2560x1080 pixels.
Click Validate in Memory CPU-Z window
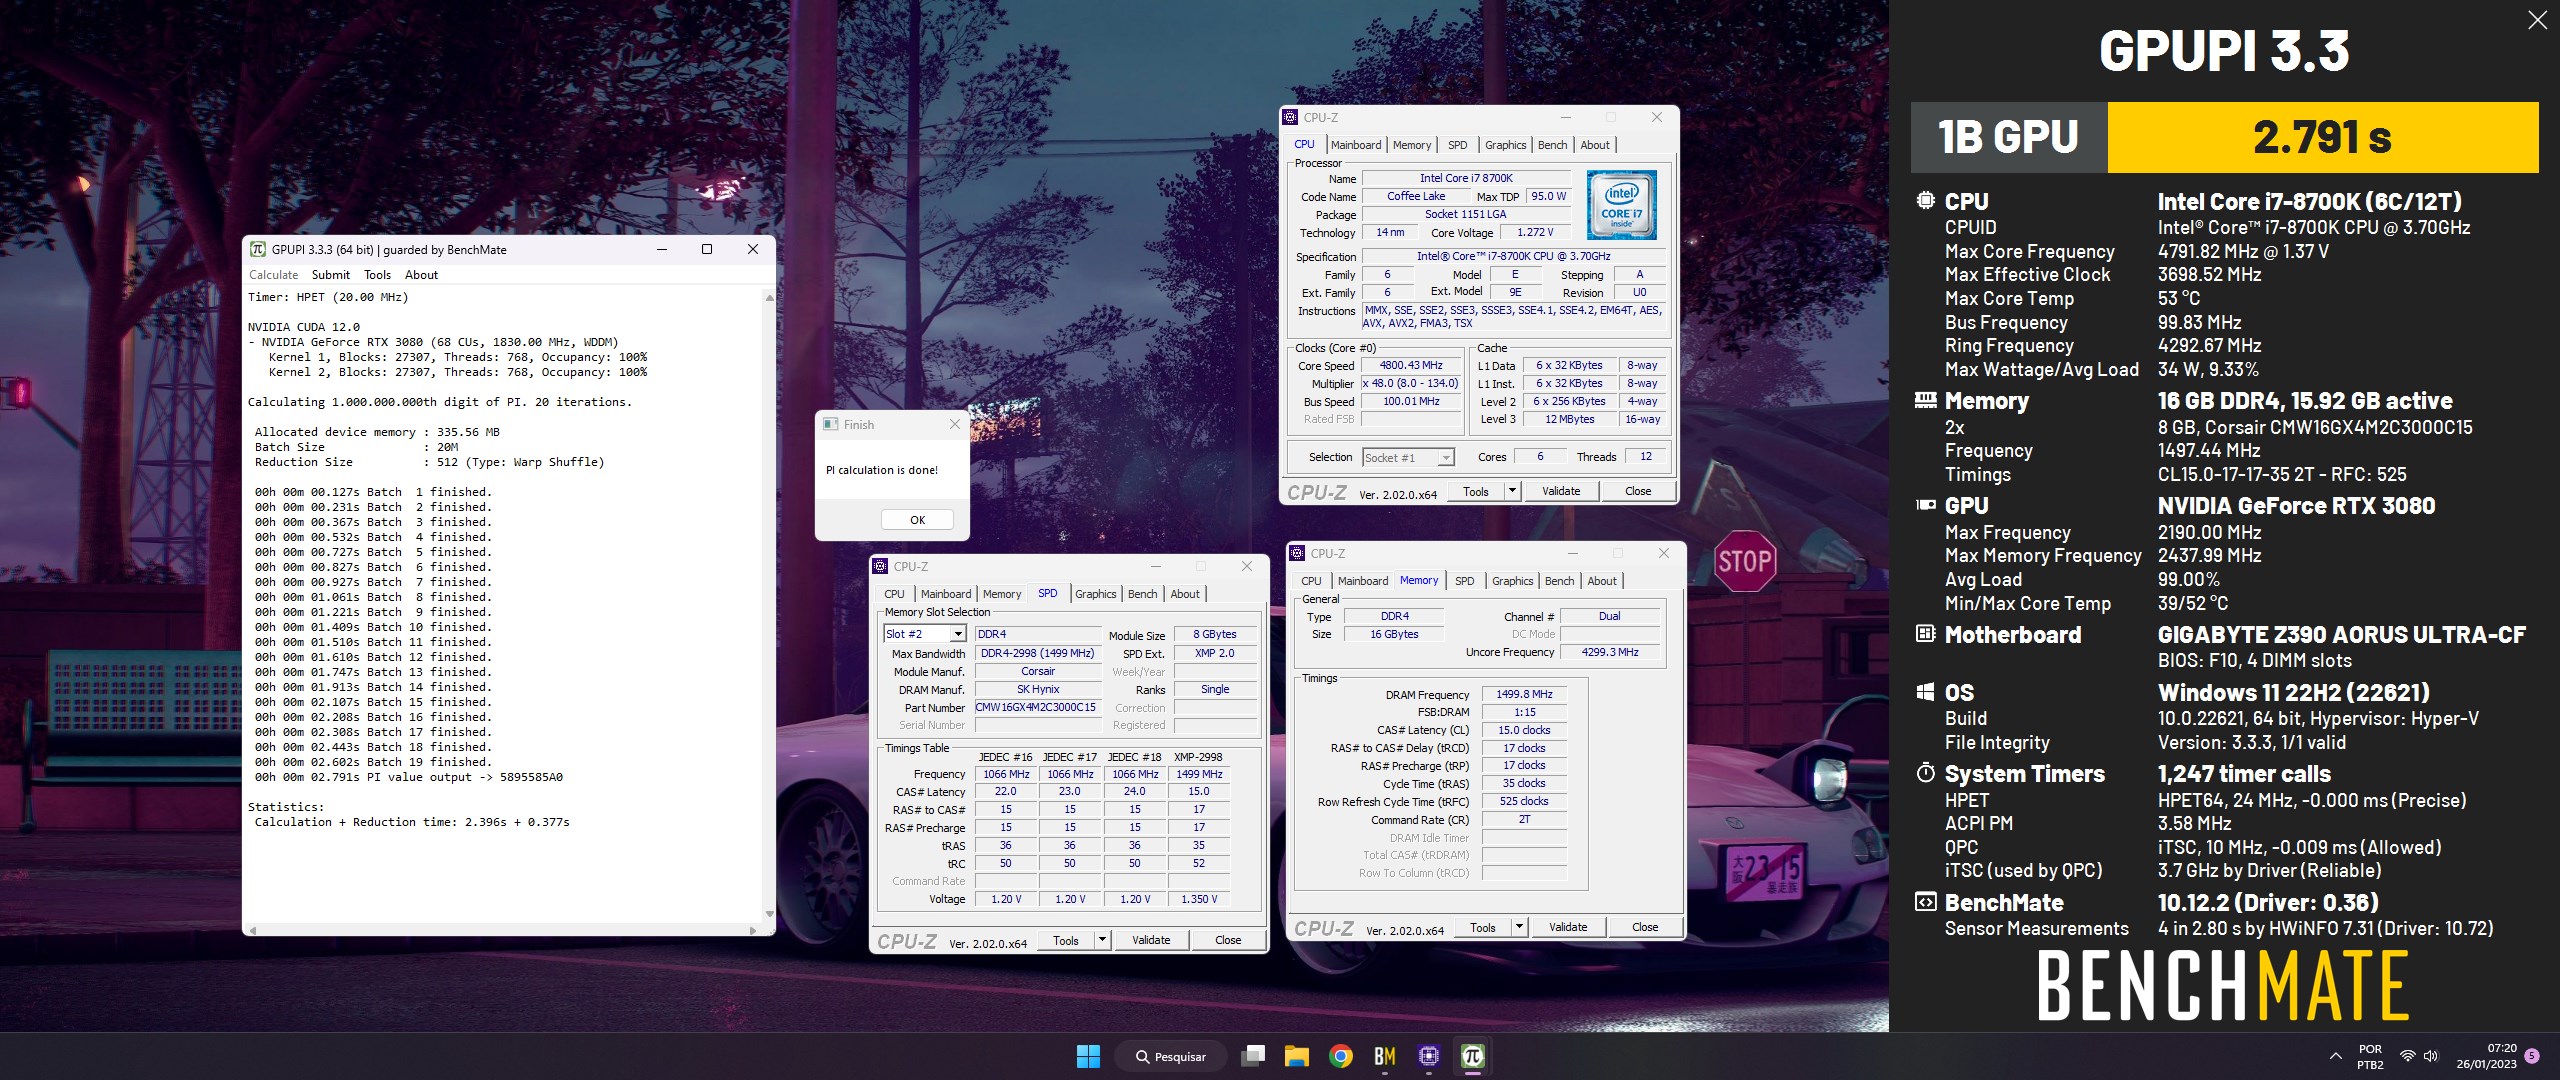point(1568,927)
